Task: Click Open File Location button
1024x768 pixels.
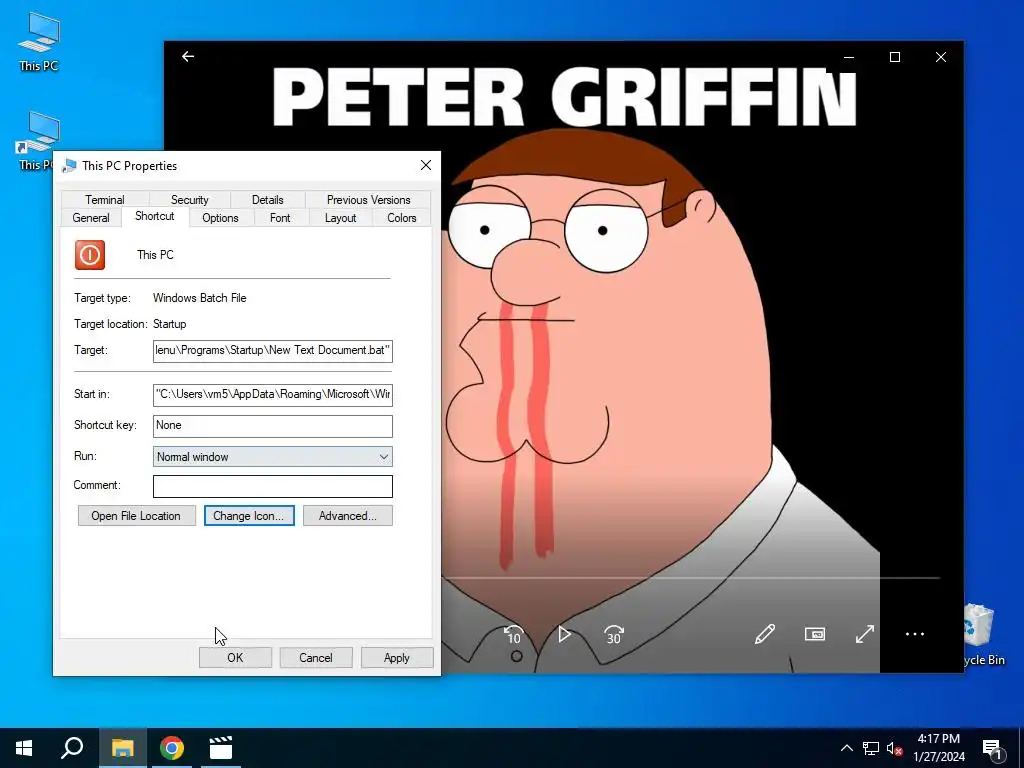Action: coord(136,516)
